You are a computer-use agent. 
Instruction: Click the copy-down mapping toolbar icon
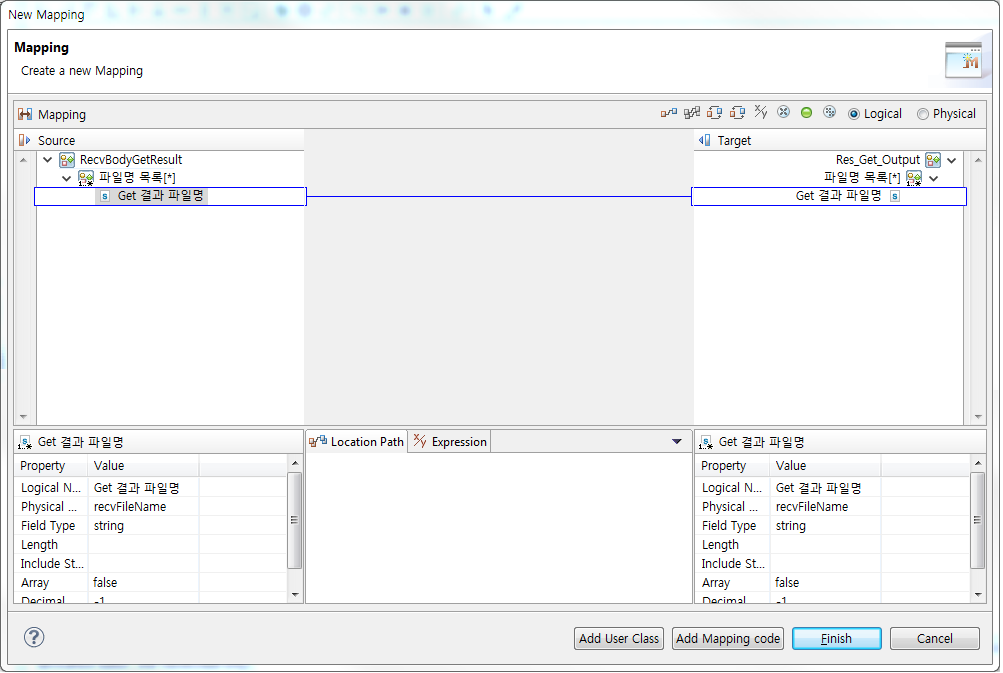714,113
